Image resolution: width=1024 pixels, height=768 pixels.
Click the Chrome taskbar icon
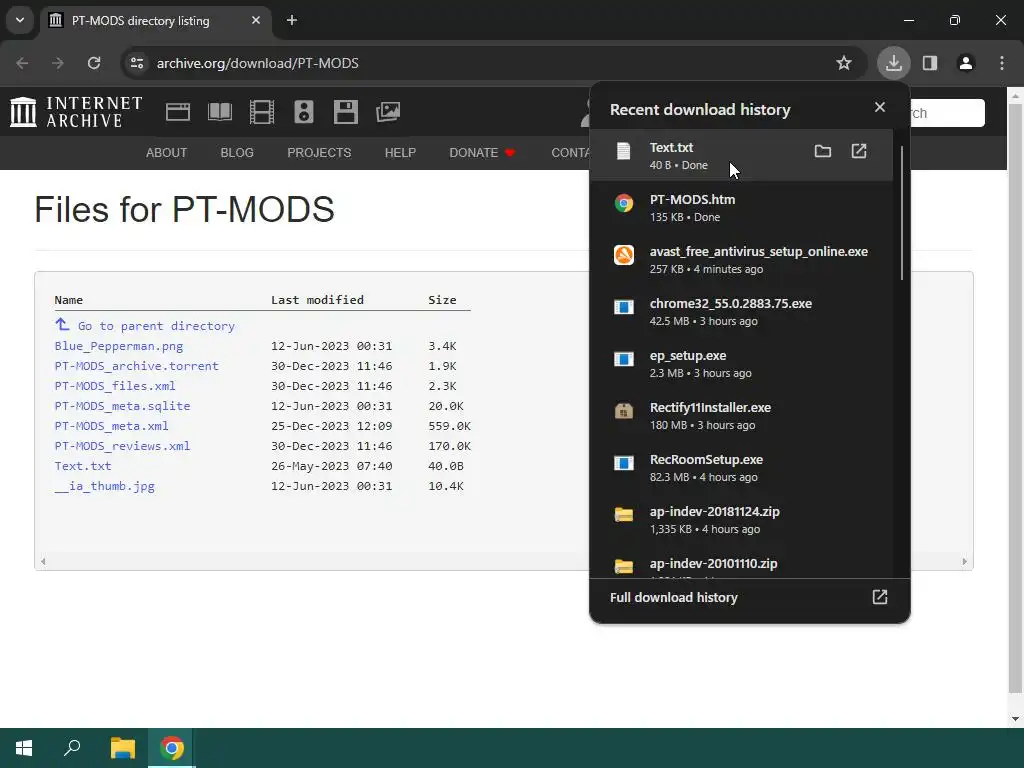[172, 748]
